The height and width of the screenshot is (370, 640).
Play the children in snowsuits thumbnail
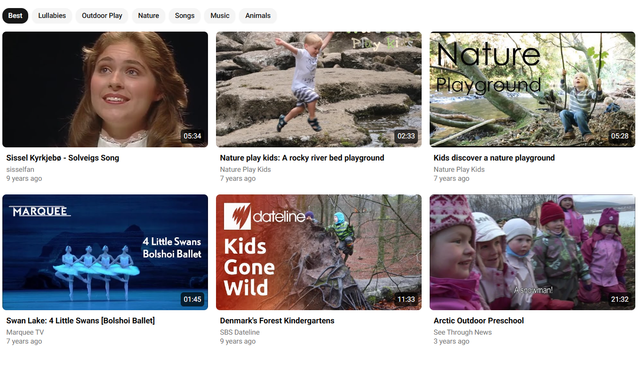click(532, 252)
